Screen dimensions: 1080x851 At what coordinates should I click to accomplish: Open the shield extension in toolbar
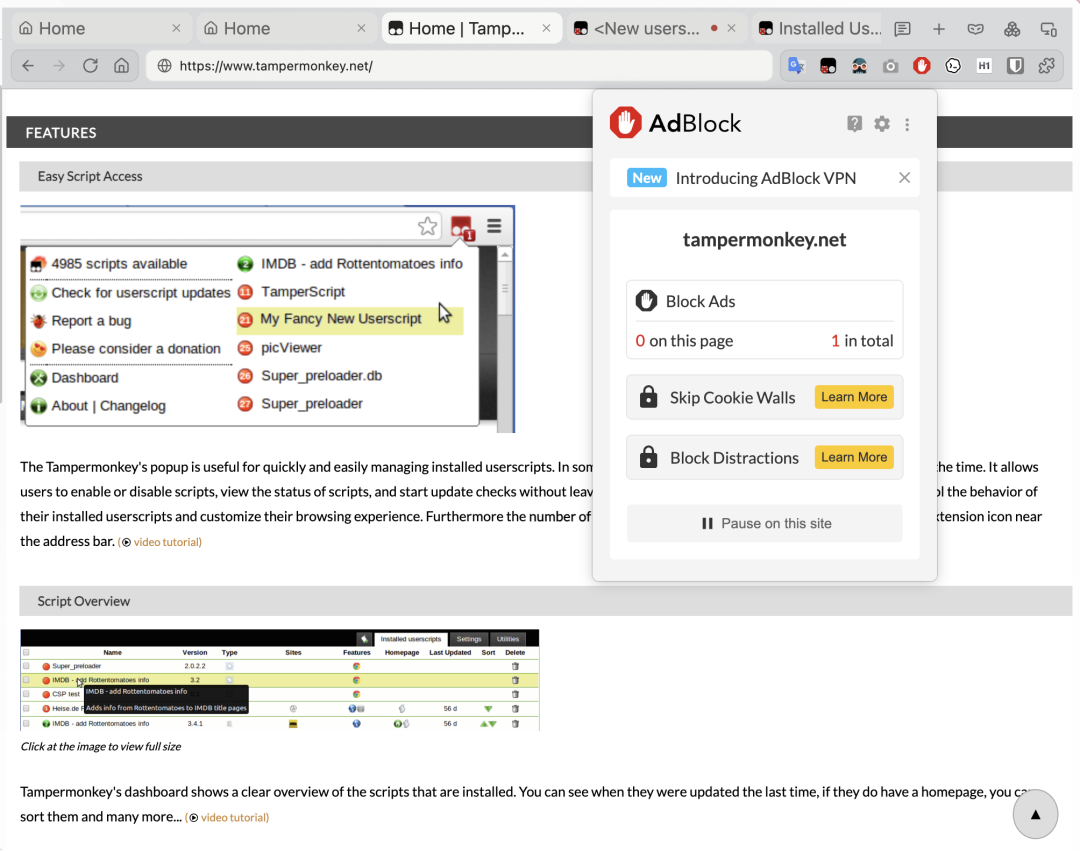coord(1015,65)
